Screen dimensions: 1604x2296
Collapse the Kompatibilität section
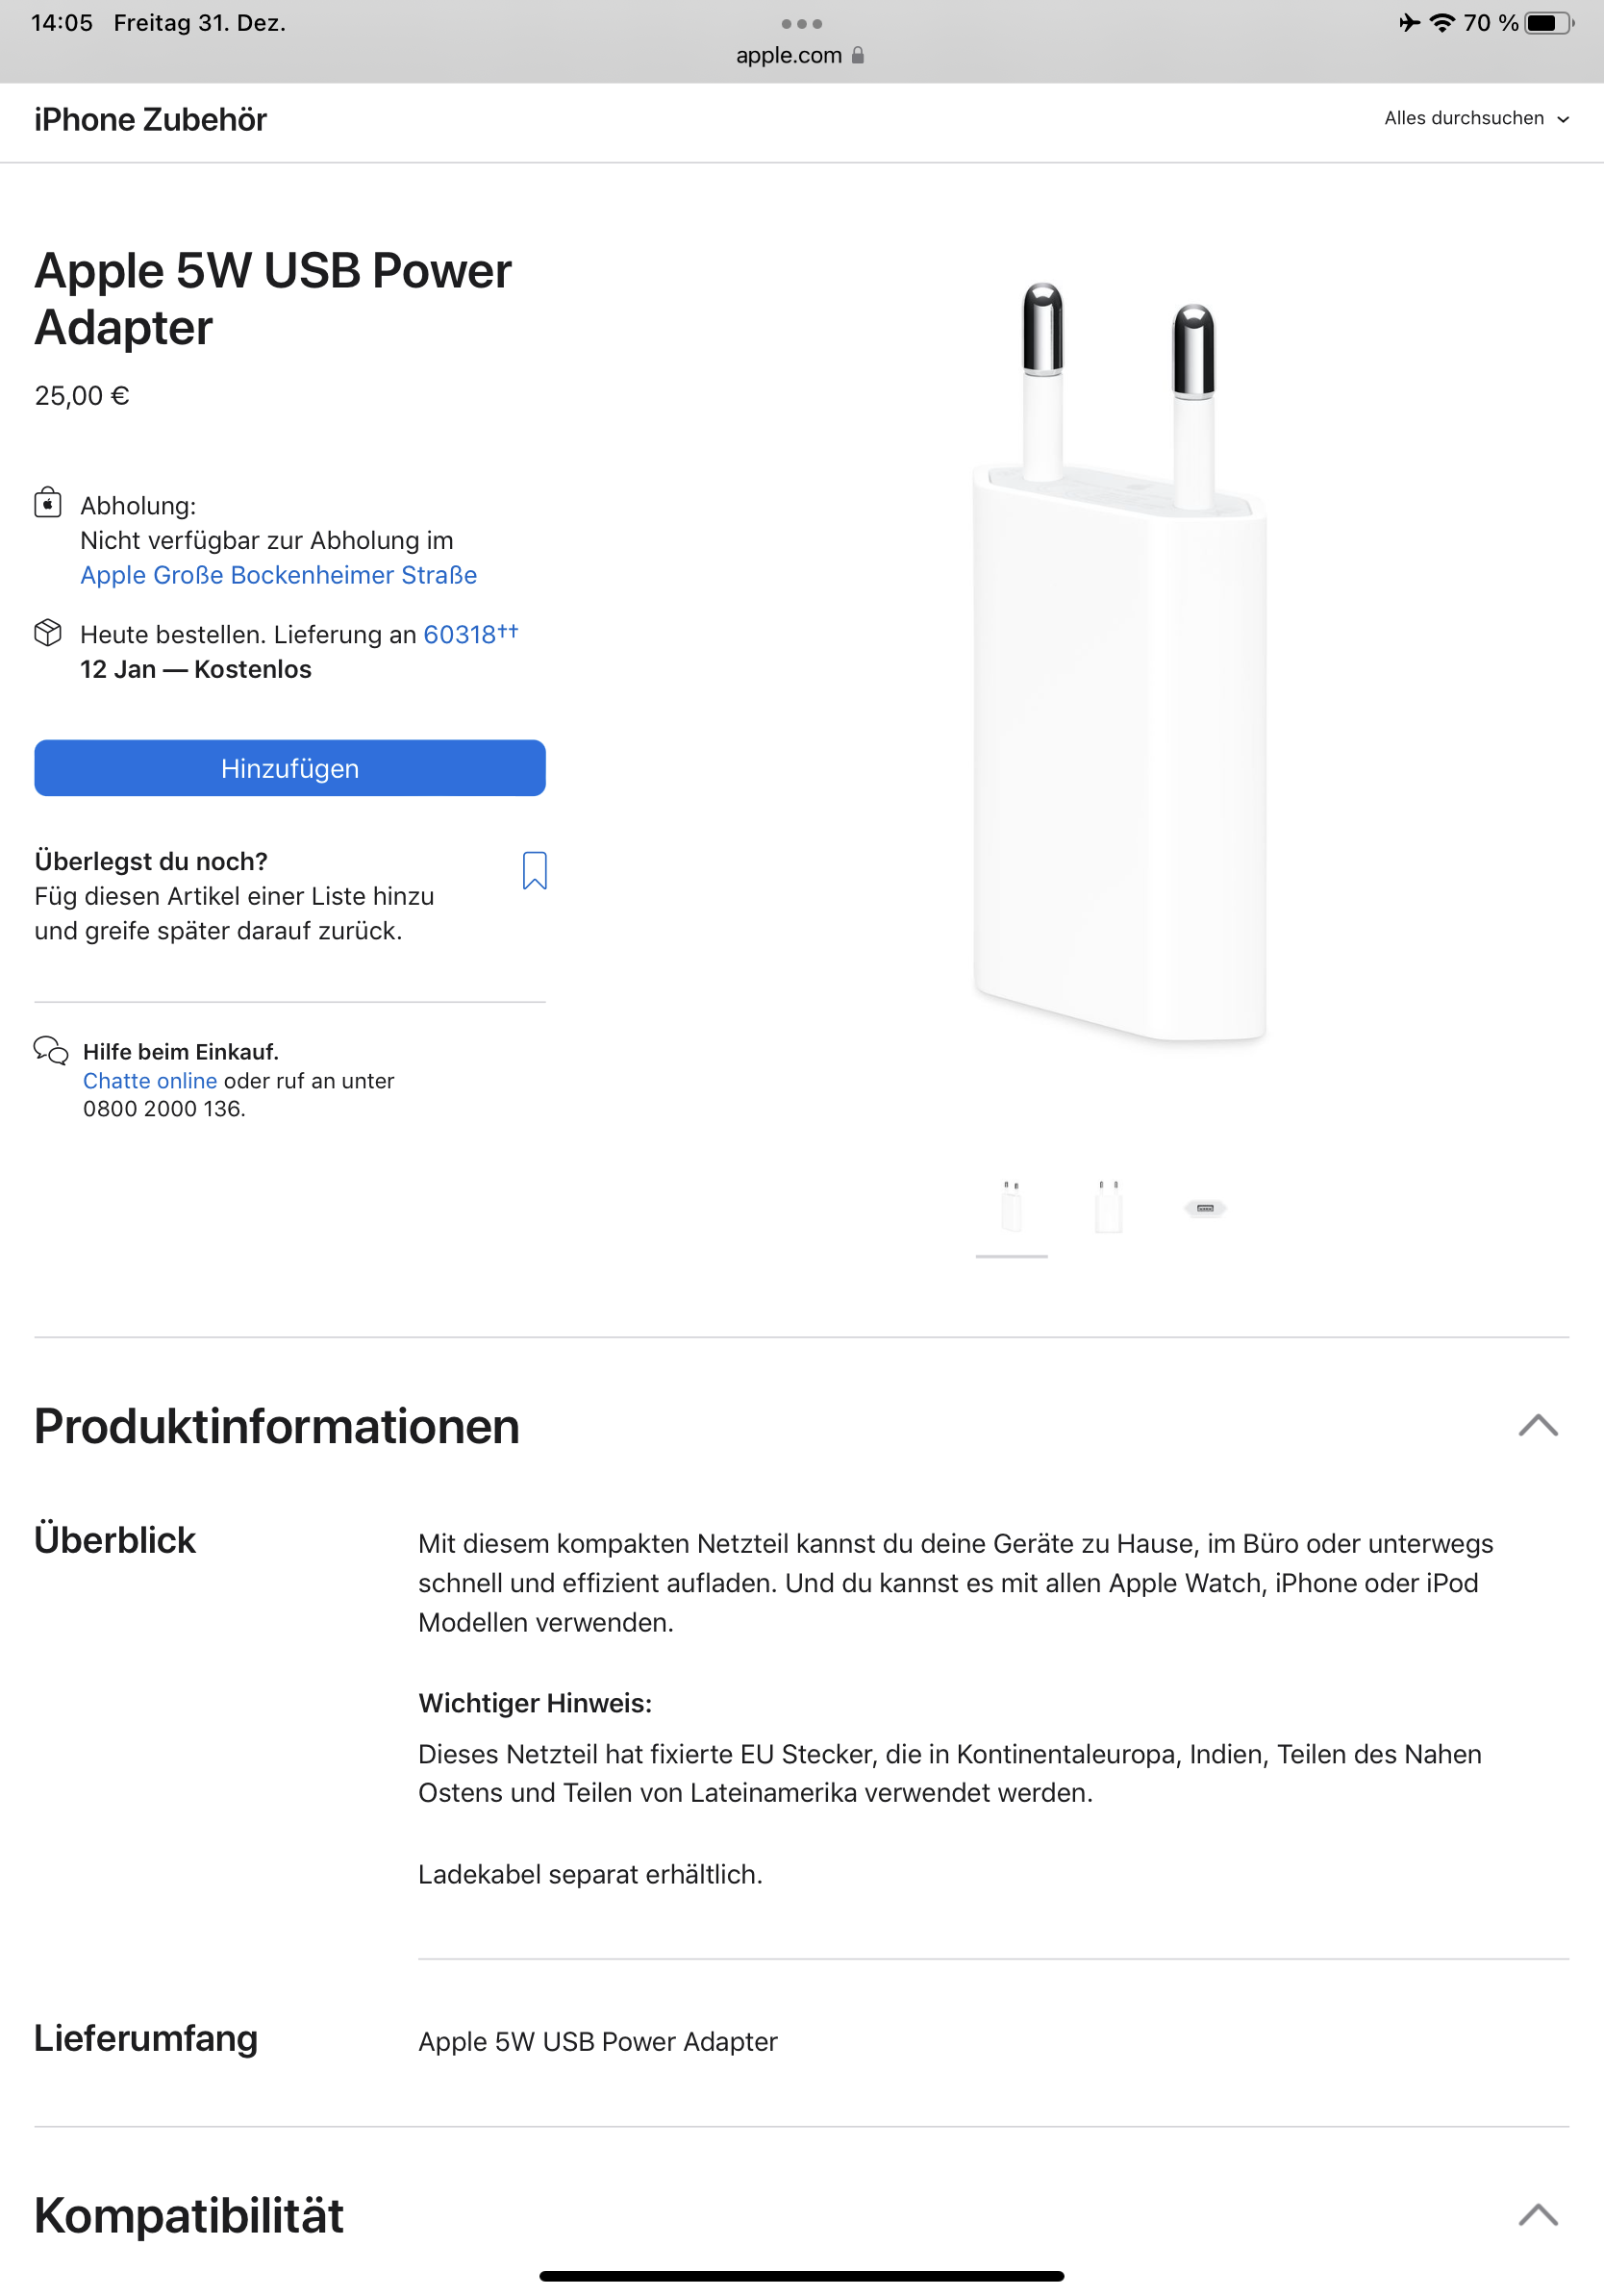tap(1538, 2215)
